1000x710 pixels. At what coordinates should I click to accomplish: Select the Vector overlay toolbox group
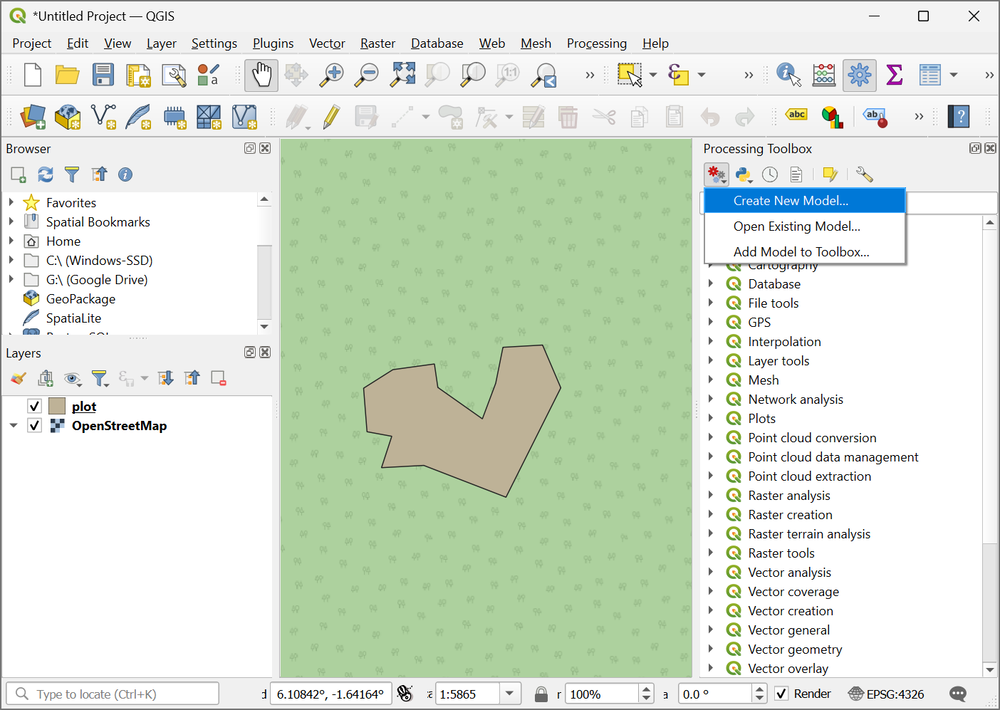[x=788, y=668]
